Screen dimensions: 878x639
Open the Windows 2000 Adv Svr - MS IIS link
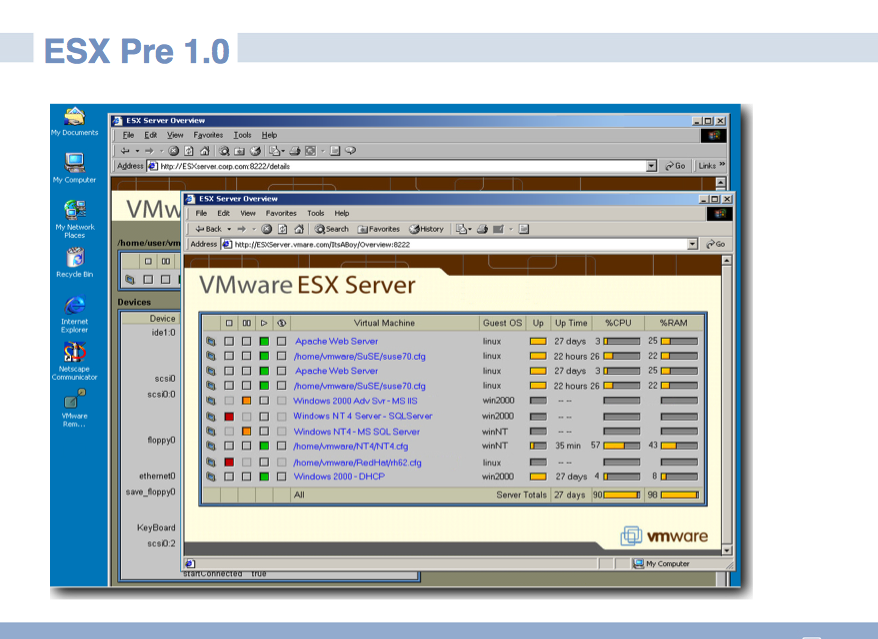click(355, 401)
